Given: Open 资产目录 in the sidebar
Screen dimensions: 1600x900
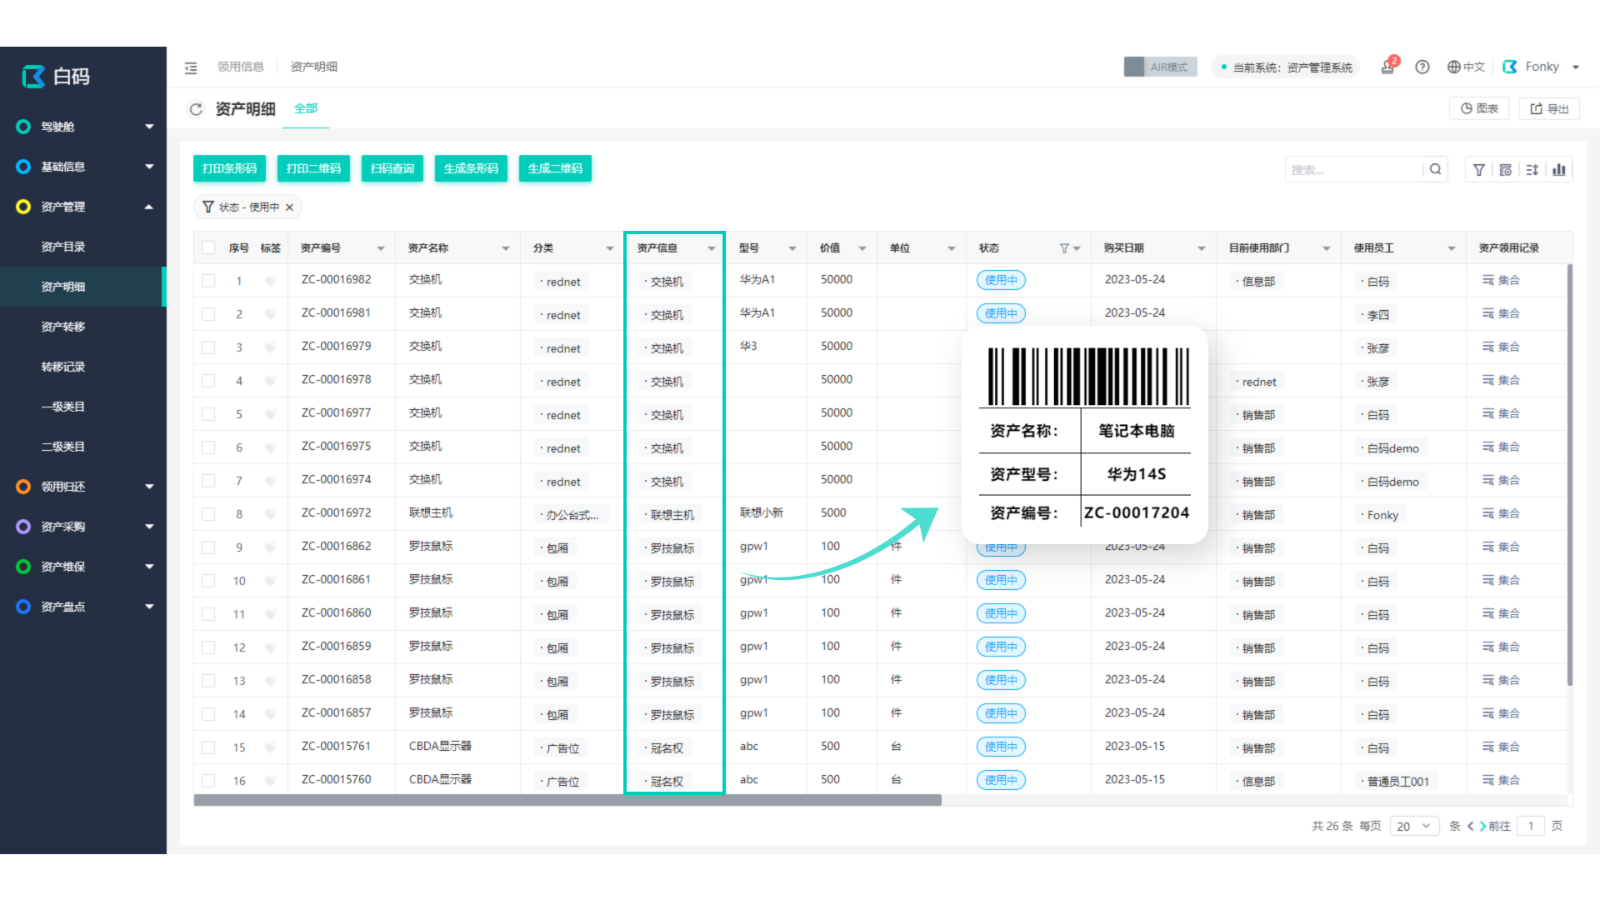Looking at the screenshot, I should 63,247.
